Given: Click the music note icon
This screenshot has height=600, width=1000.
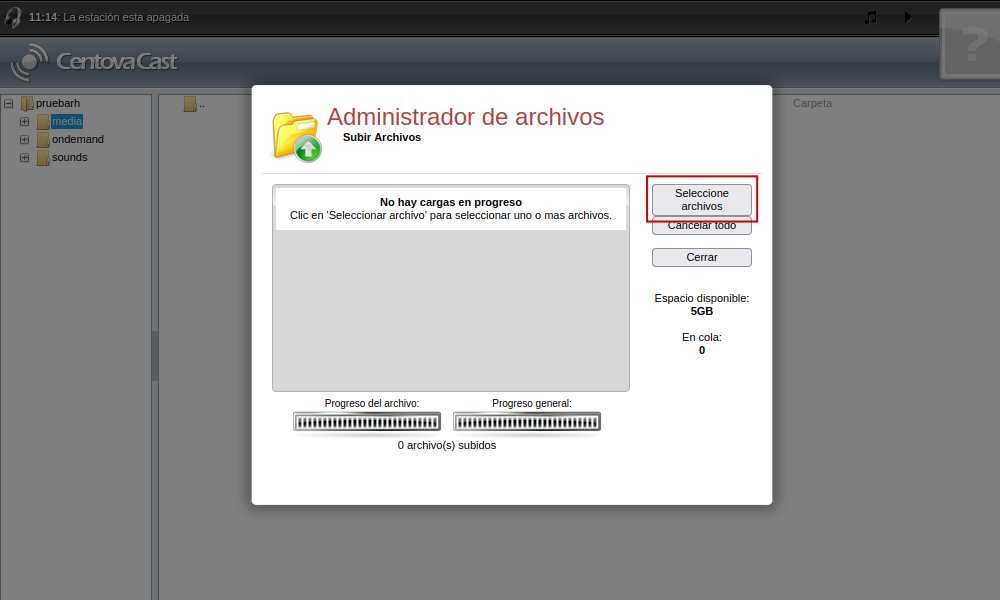Looking at the screenshot, I should point(871,17).
